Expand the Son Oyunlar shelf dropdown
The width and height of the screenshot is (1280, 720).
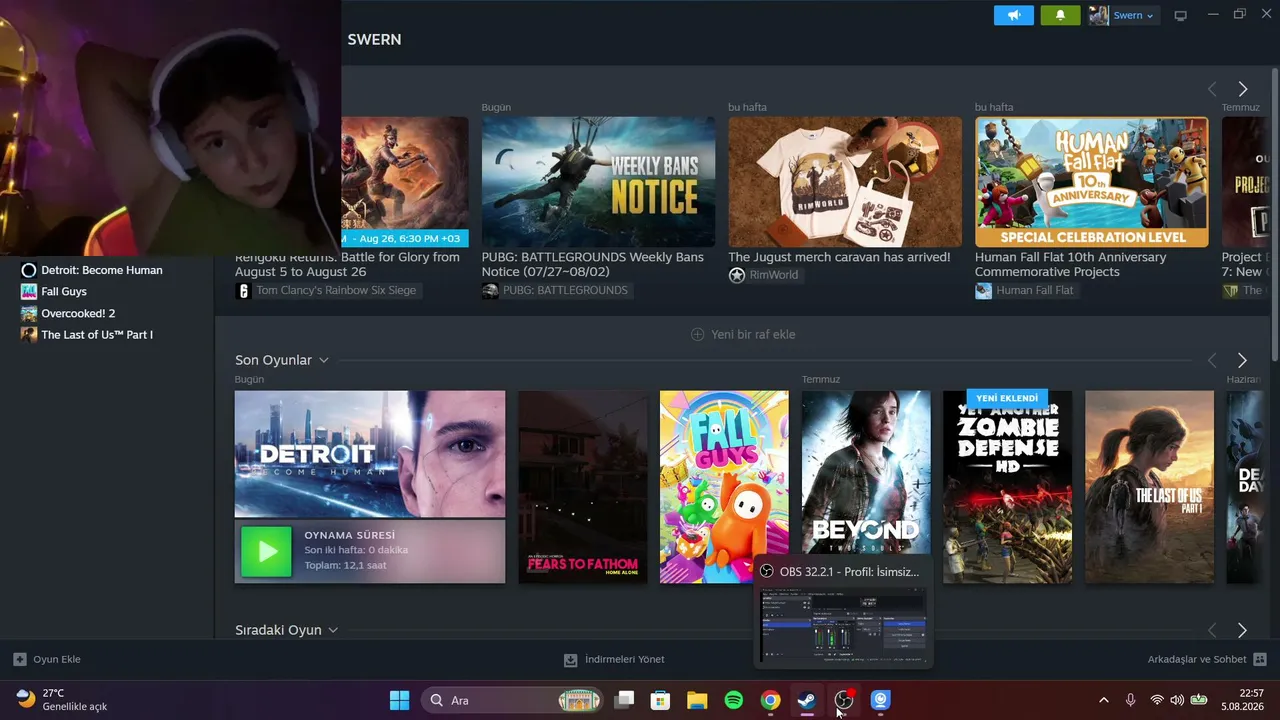(x=324, y=360)
